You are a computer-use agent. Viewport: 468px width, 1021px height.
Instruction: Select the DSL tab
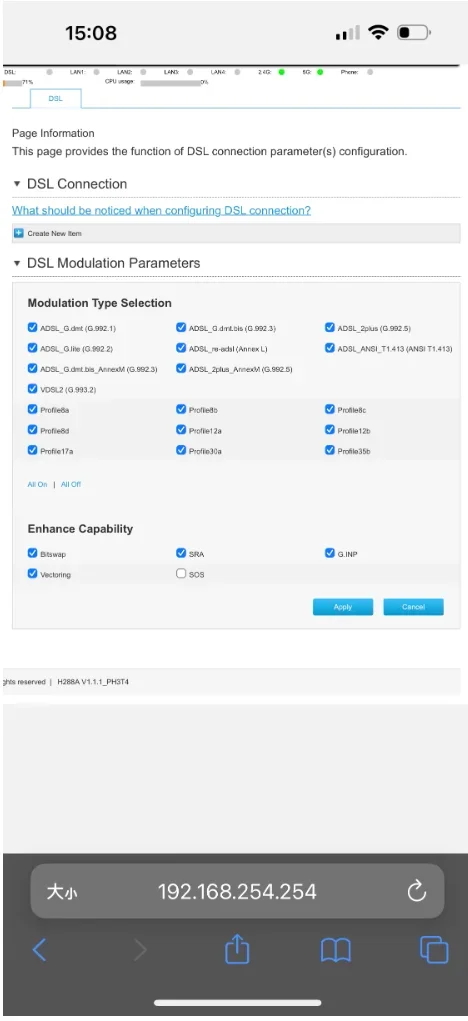tap(55, 98)
